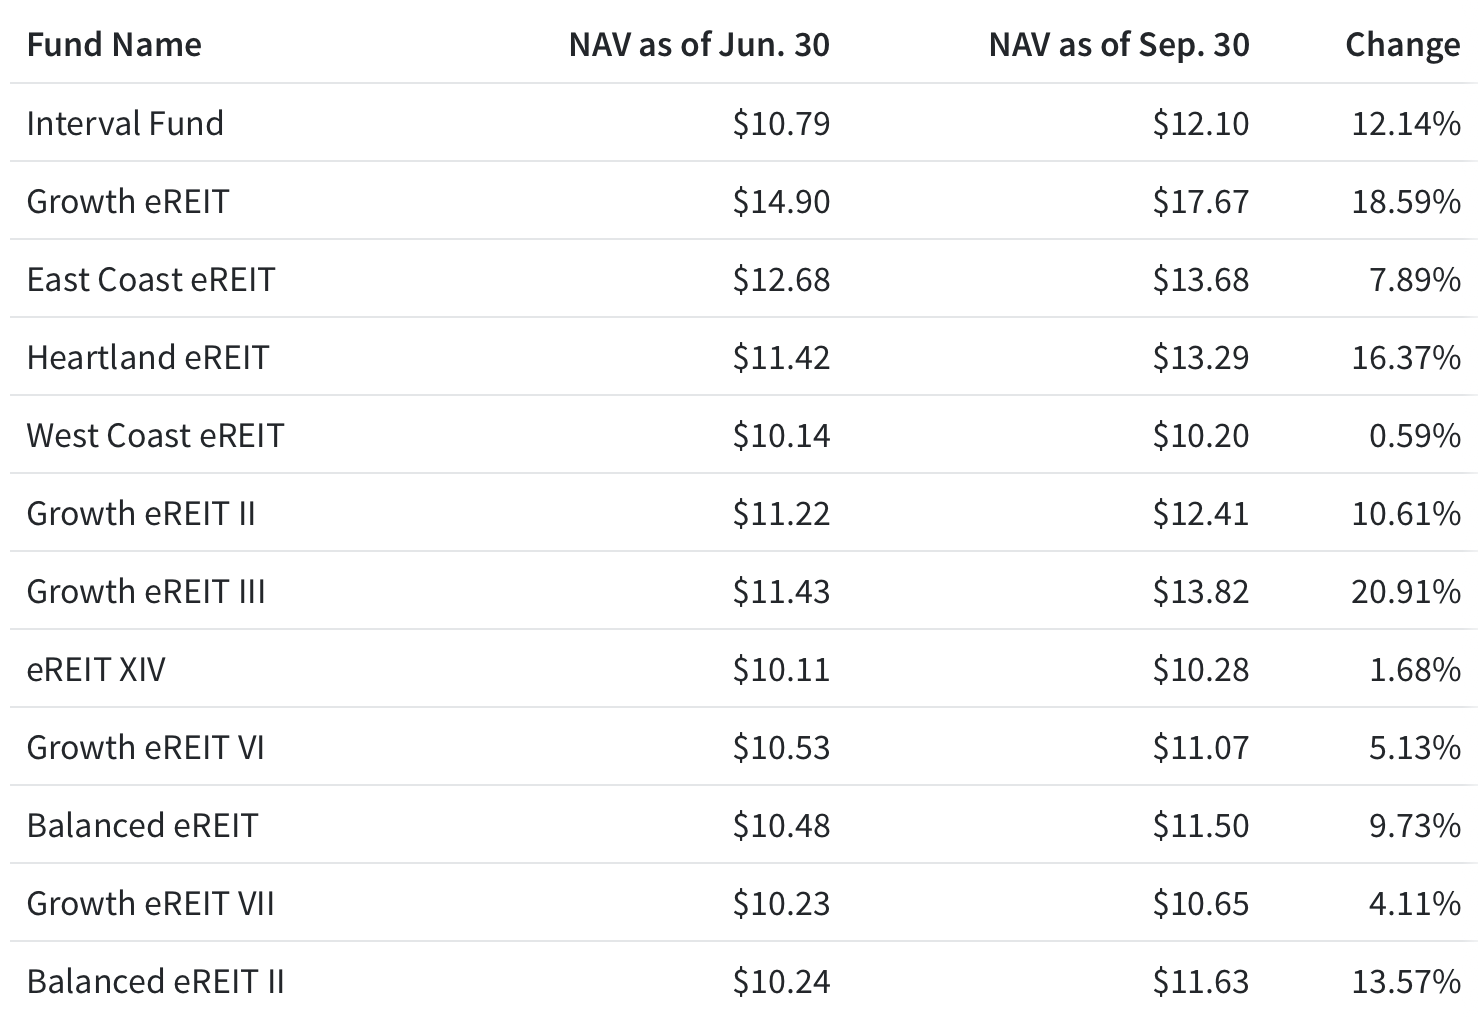Click the 20.91% change value

tap(1406, 591)
